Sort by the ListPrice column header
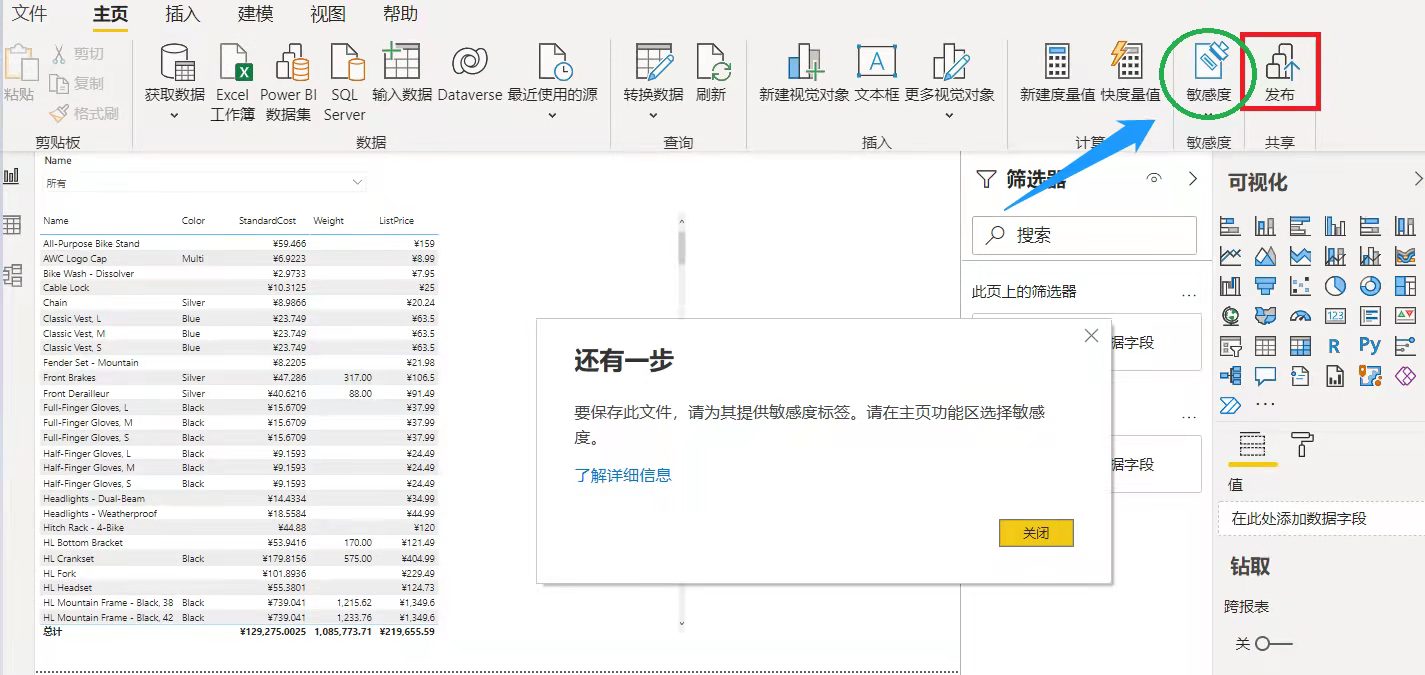 (396, 221)
